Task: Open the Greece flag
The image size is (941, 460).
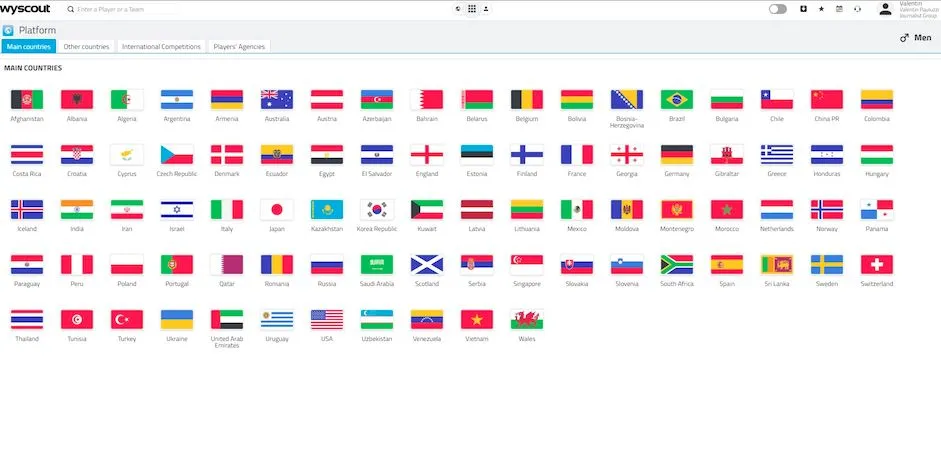Action: click(777, 155)
